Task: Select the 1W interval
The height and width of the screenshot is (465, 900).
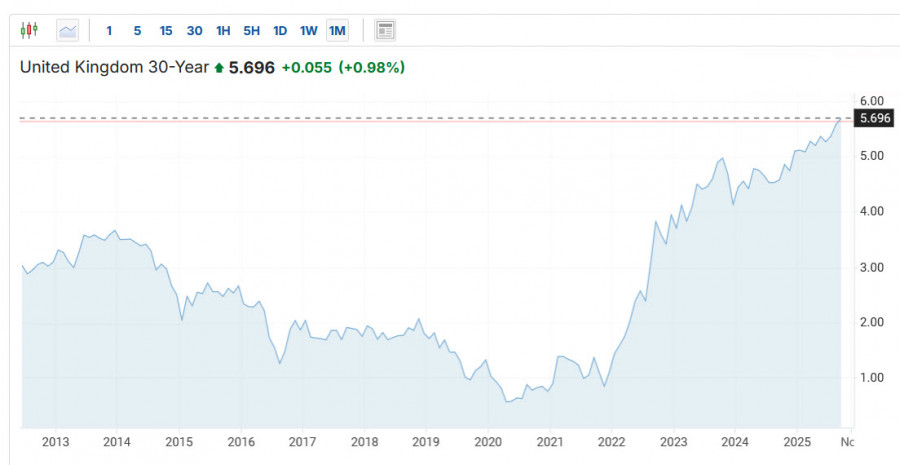Action: tap(309, 31)
